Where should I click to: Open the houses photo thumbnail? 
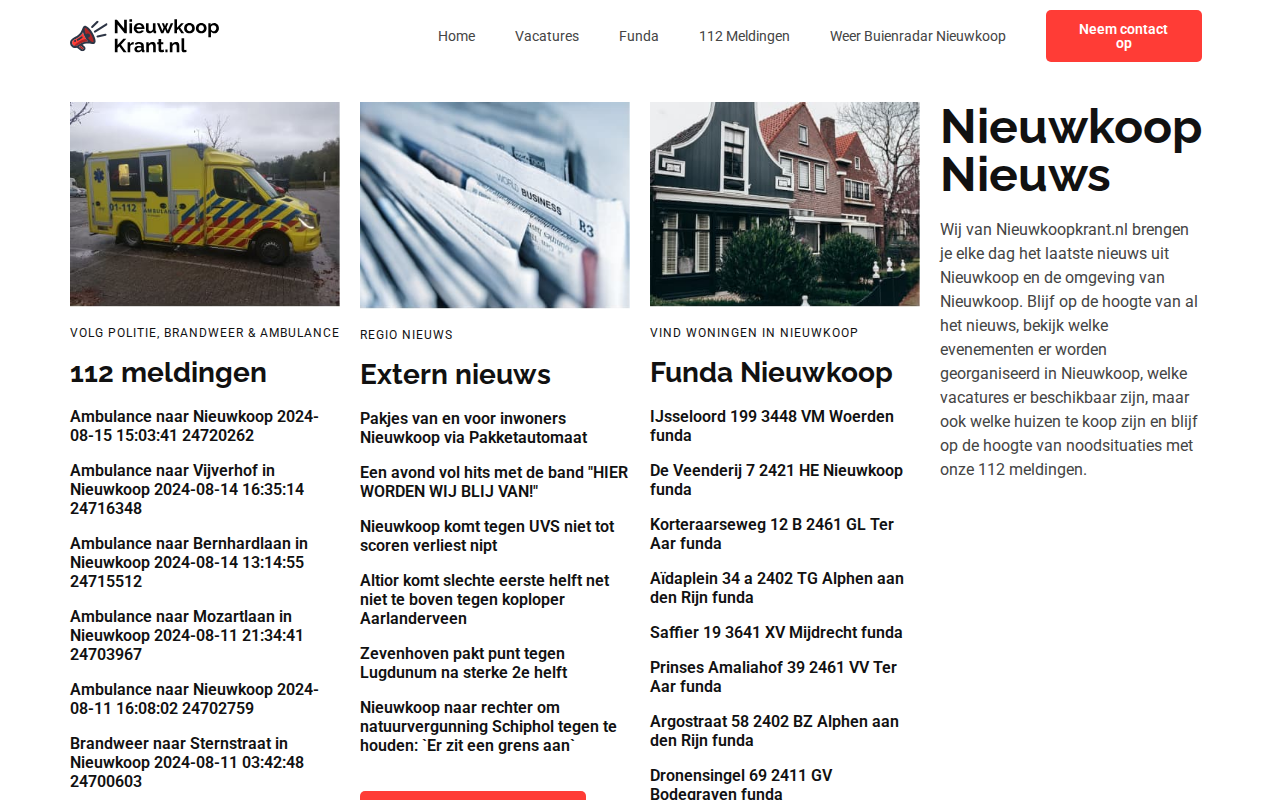(x=785, y=204)
